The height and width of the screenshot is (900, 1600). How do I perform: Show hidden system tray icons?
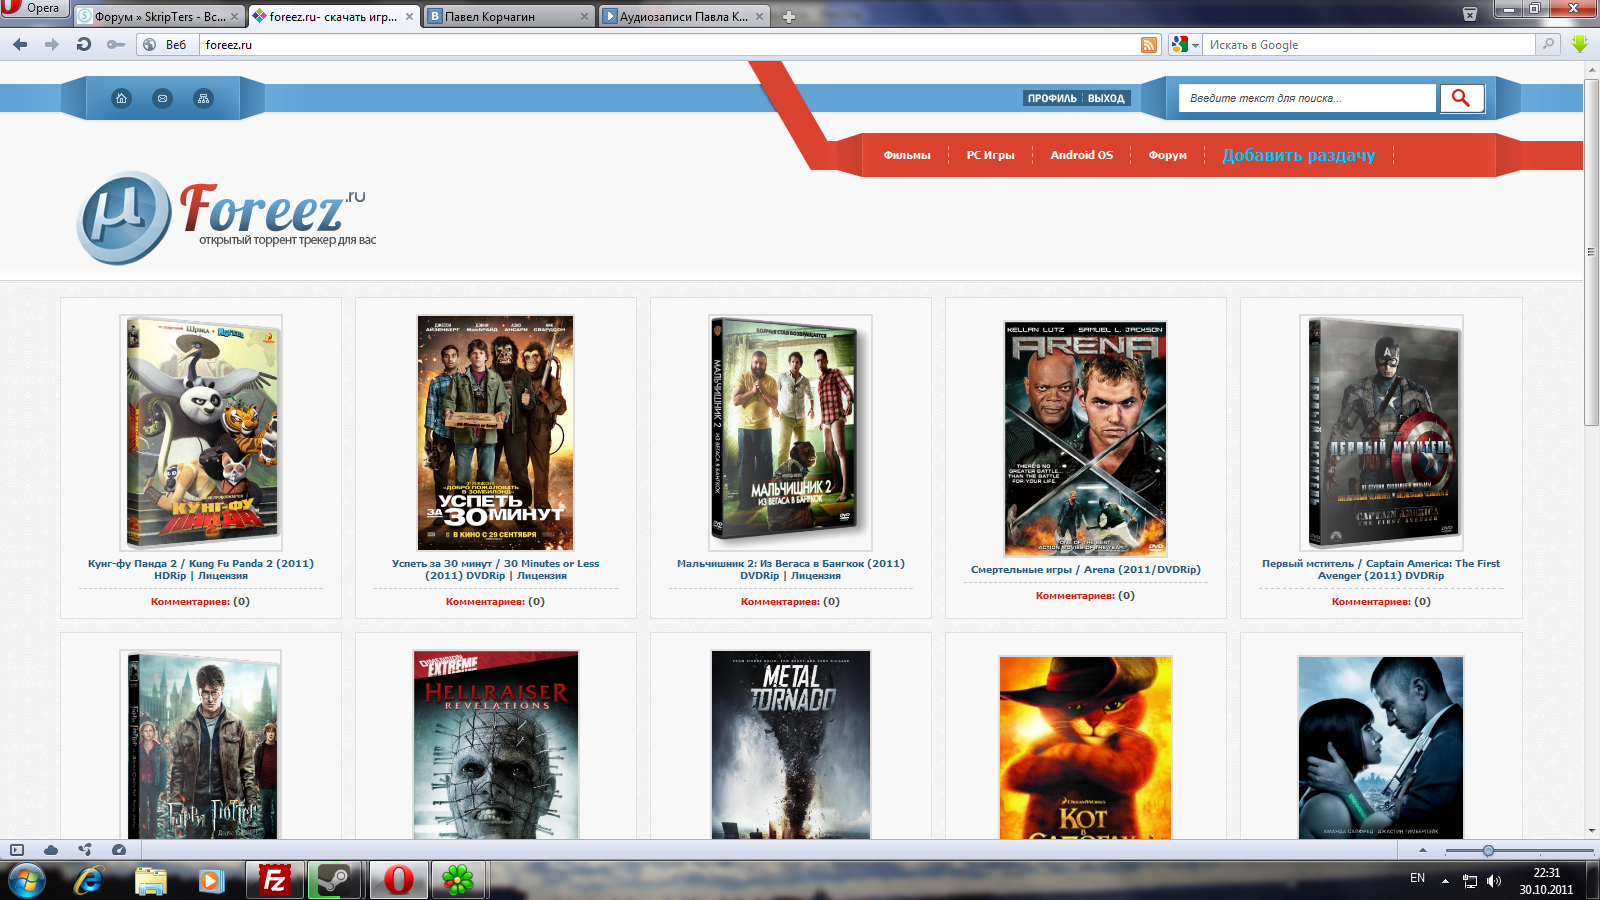1445,880
